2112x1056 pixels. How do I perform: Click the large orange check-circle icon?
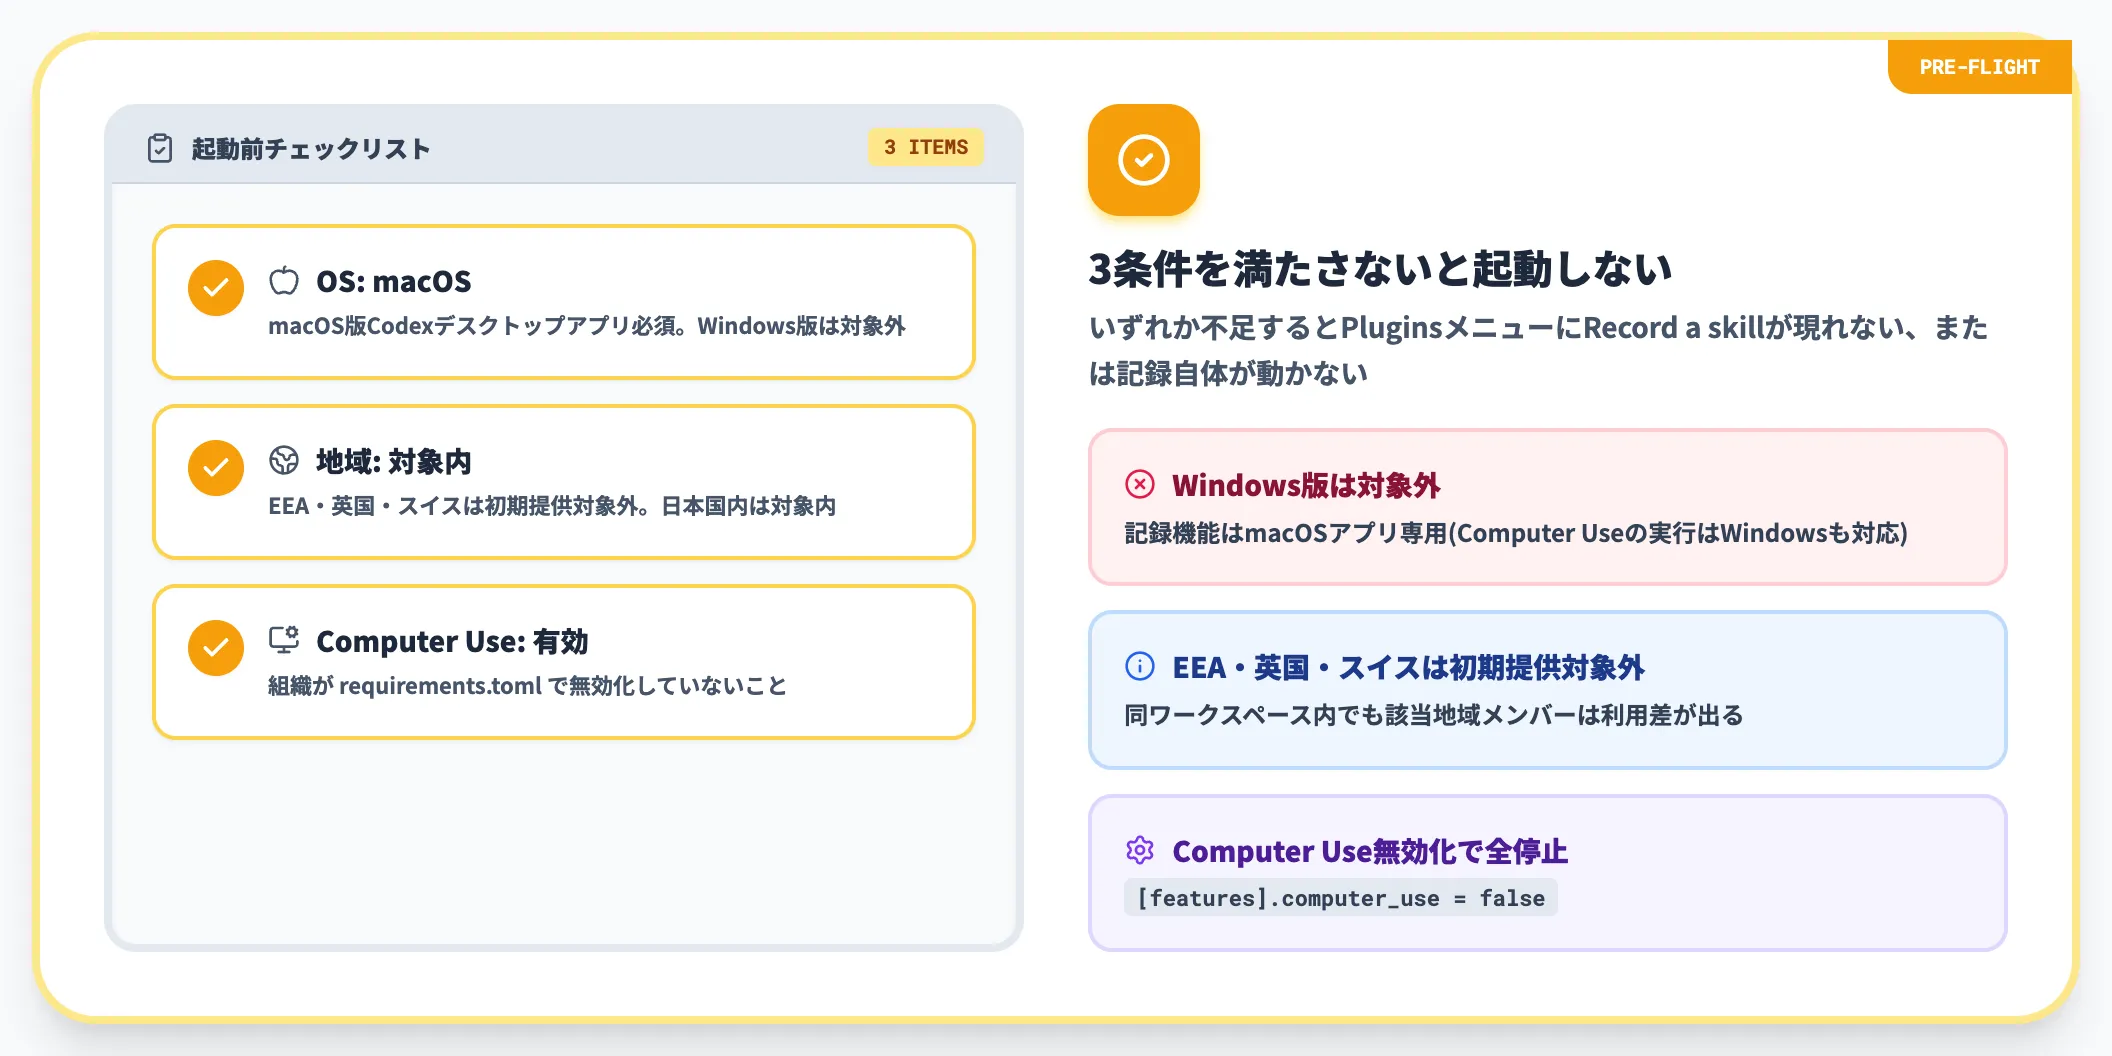(1144, 160)
